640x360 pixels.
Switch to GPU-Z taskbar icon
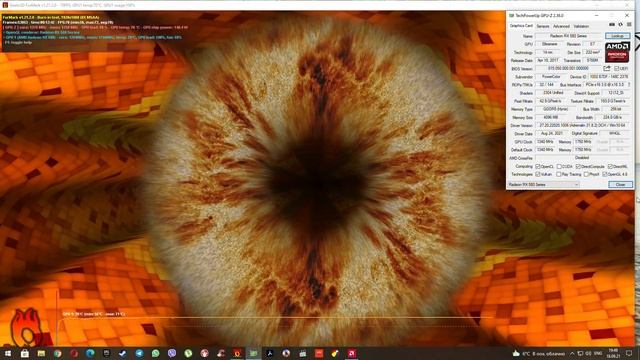pyautogui.click(x=253, y=353)
